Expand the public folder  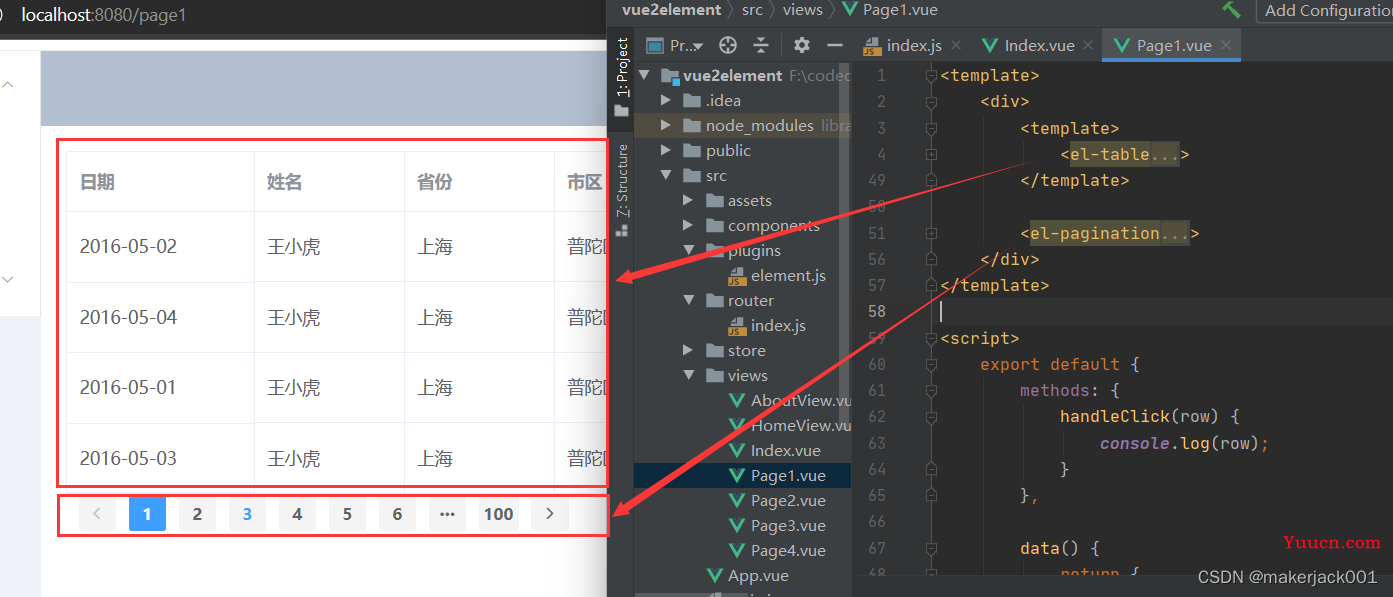(666, 150)
